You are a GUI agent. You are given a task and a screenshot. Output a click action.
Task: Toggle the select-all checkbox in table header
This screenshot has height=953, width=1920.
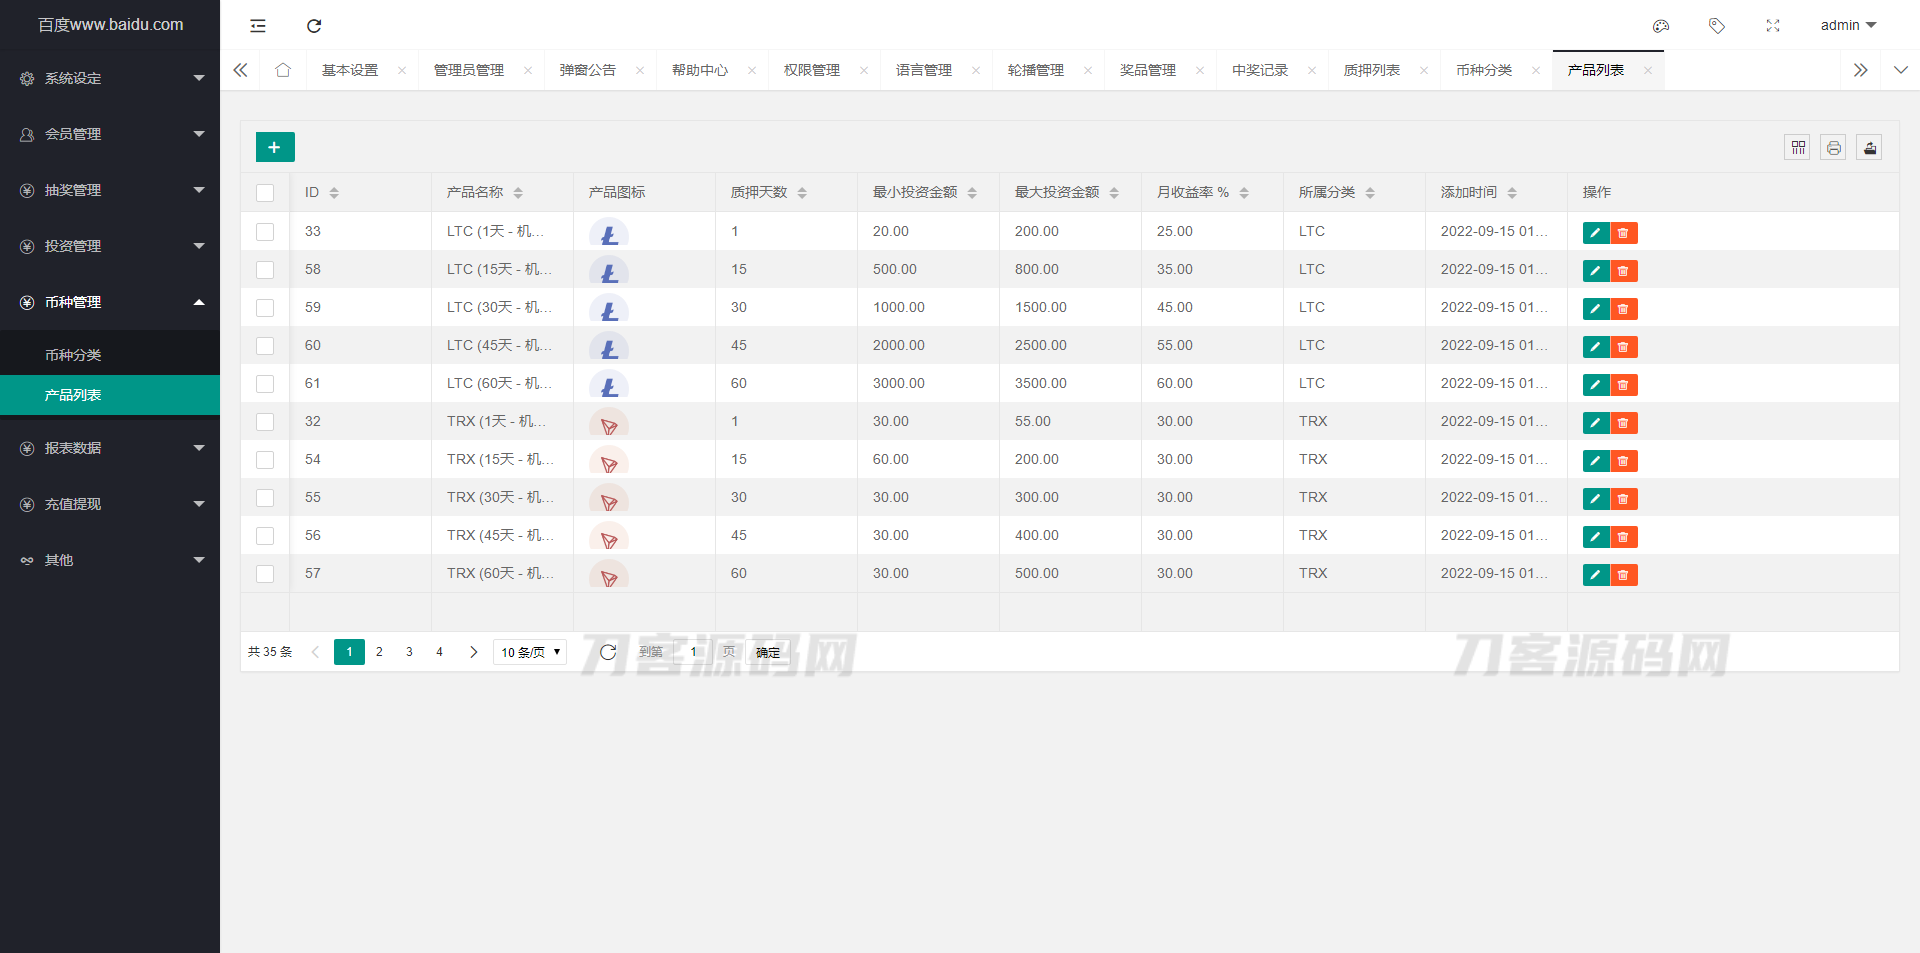265,193
